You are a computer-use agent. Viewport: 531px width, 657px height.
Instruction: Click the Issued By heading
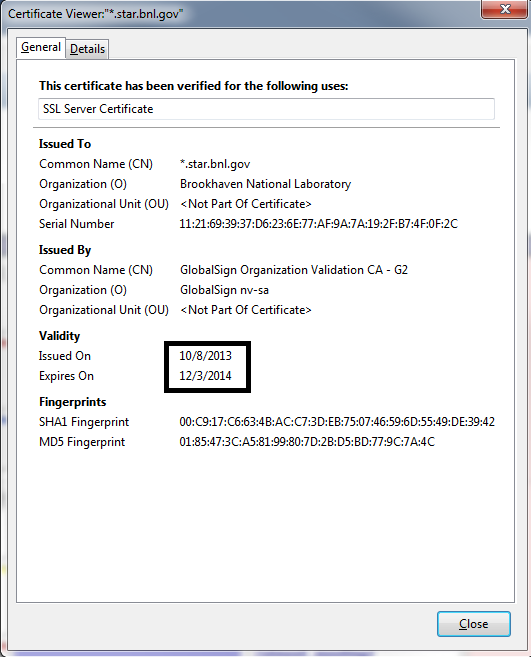(65, 250)
